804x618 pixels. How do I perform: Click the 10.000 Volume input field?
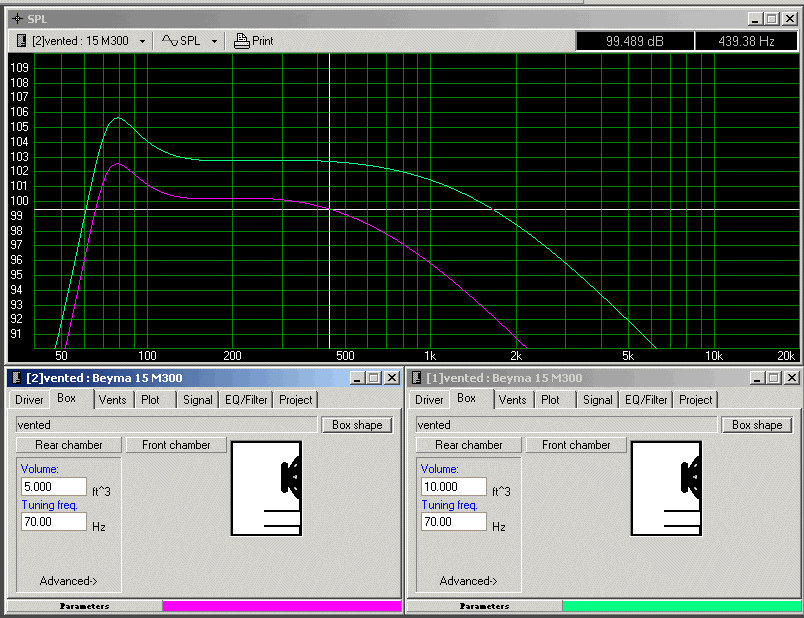pos(453,487)
